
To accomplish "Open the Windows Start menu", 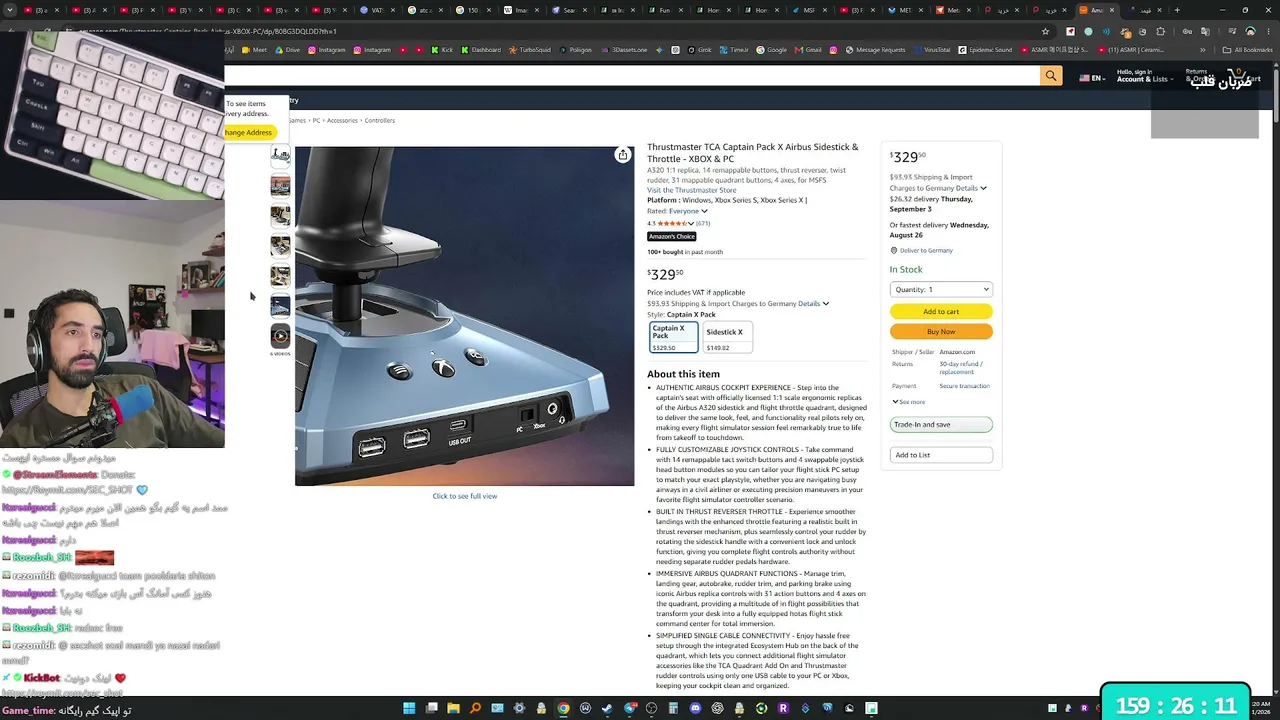I will (409, 708).
